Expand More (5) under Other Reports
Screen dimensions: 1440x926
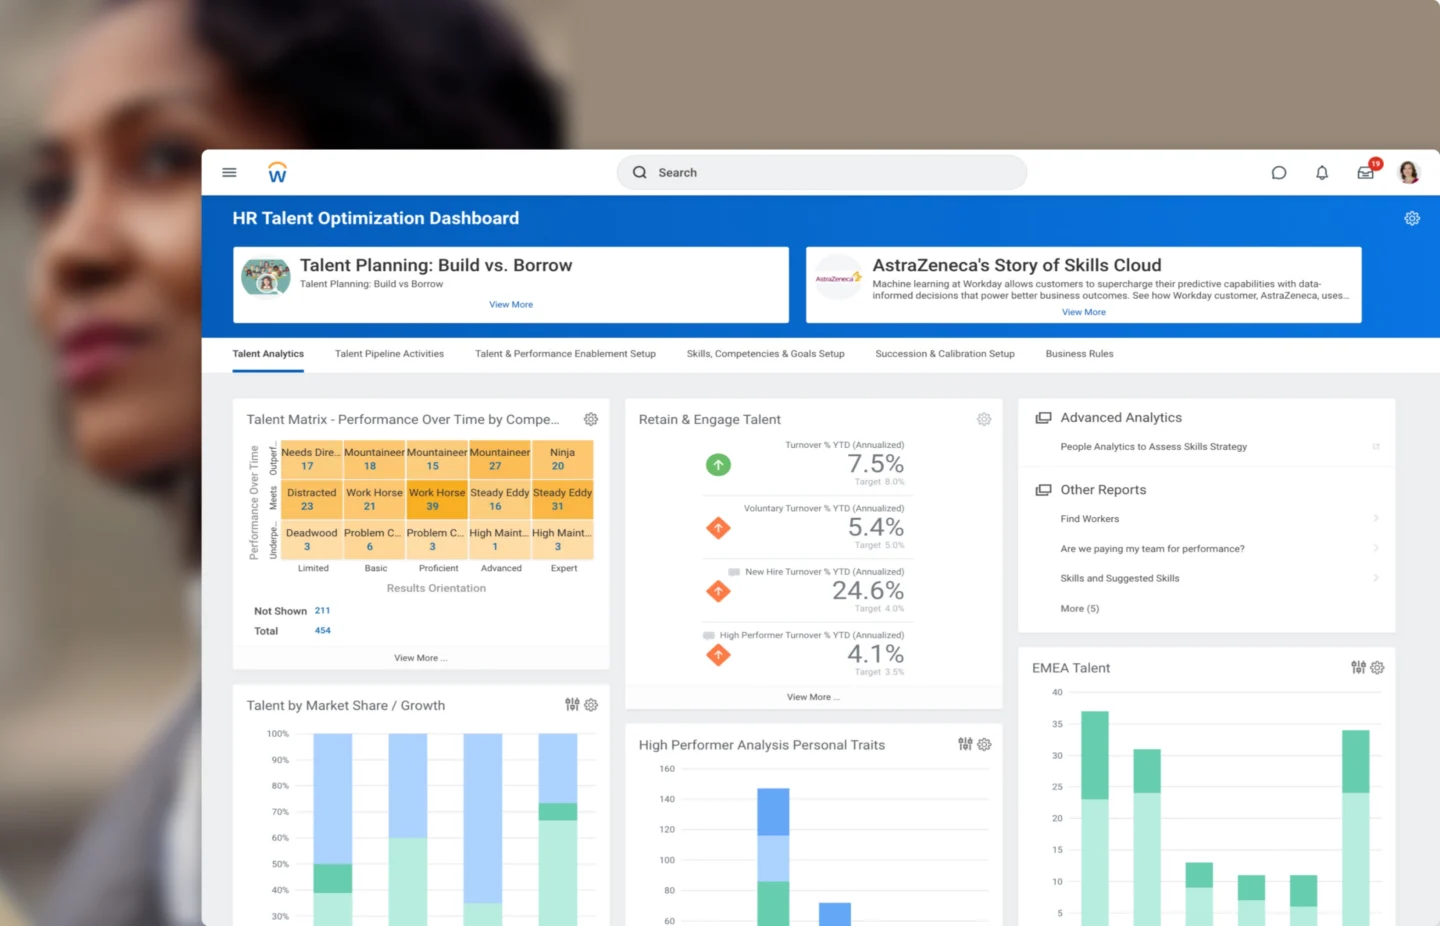pyautogui.click(x=1079, y=609)
